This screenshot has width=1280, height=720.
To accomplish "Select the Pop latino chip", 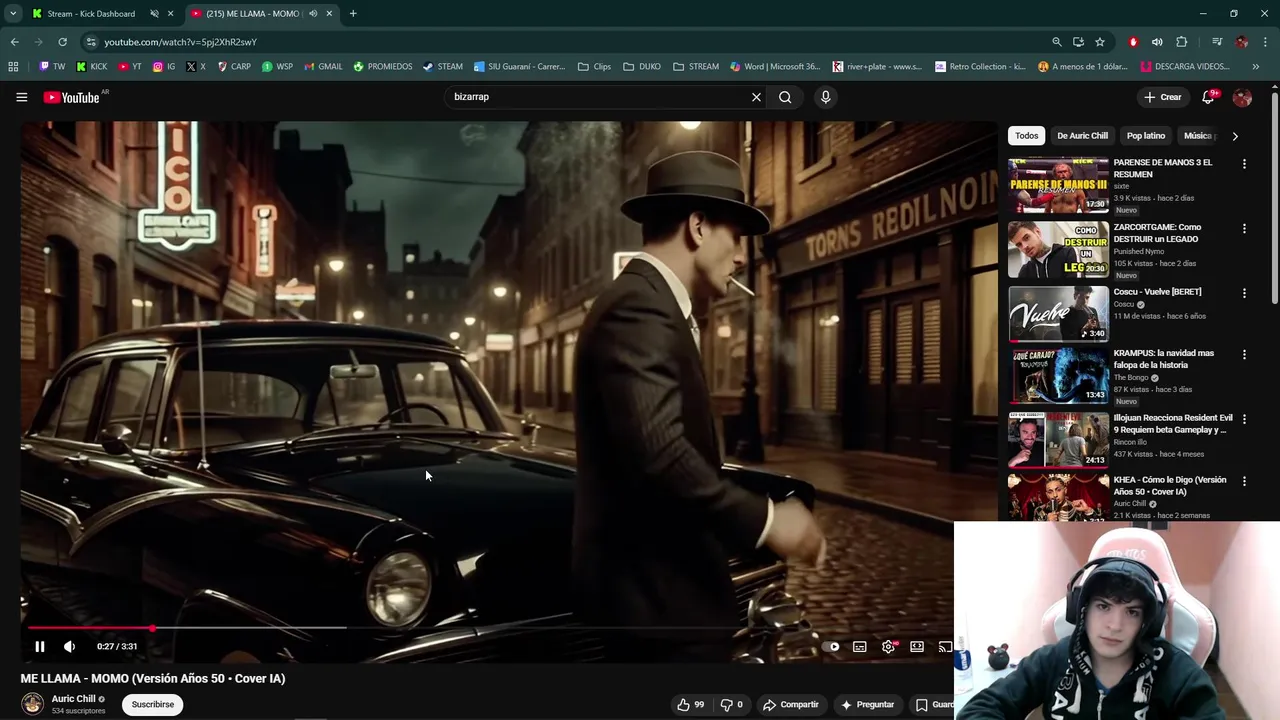I will pyautogui.click(x=1146, y=135).
